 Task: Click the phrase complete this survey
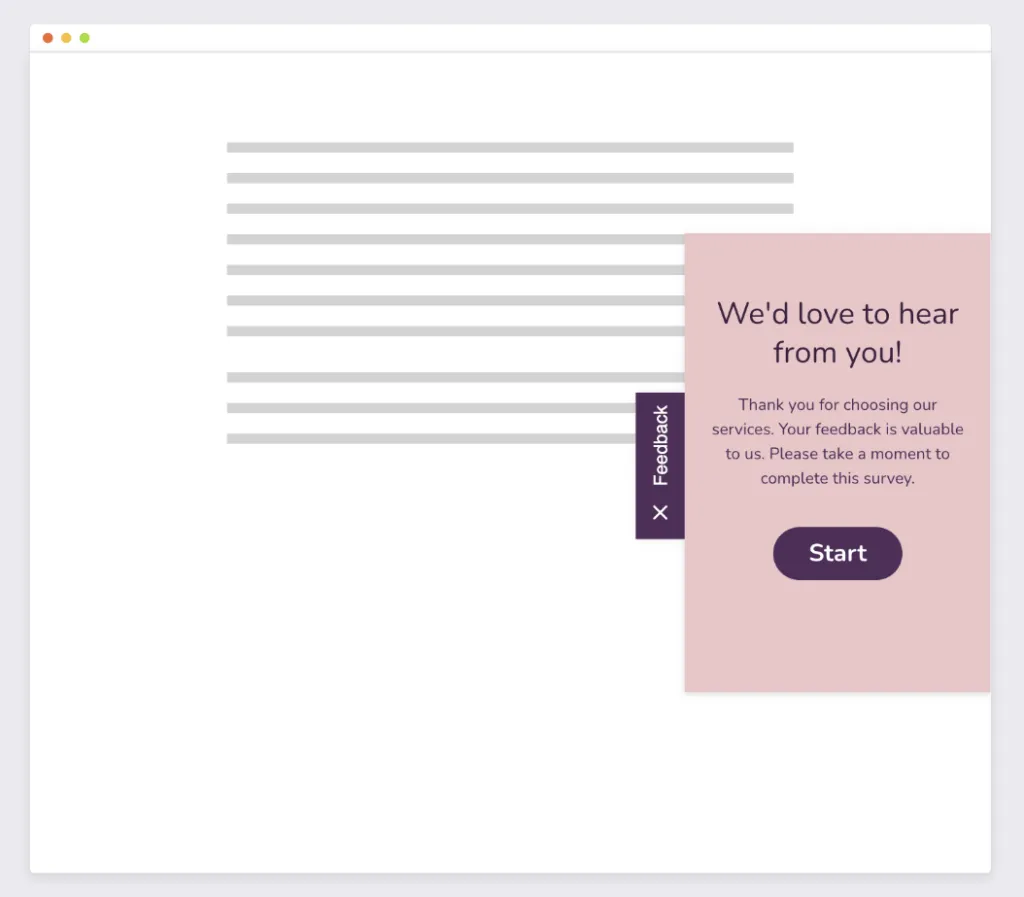point(836,478)
